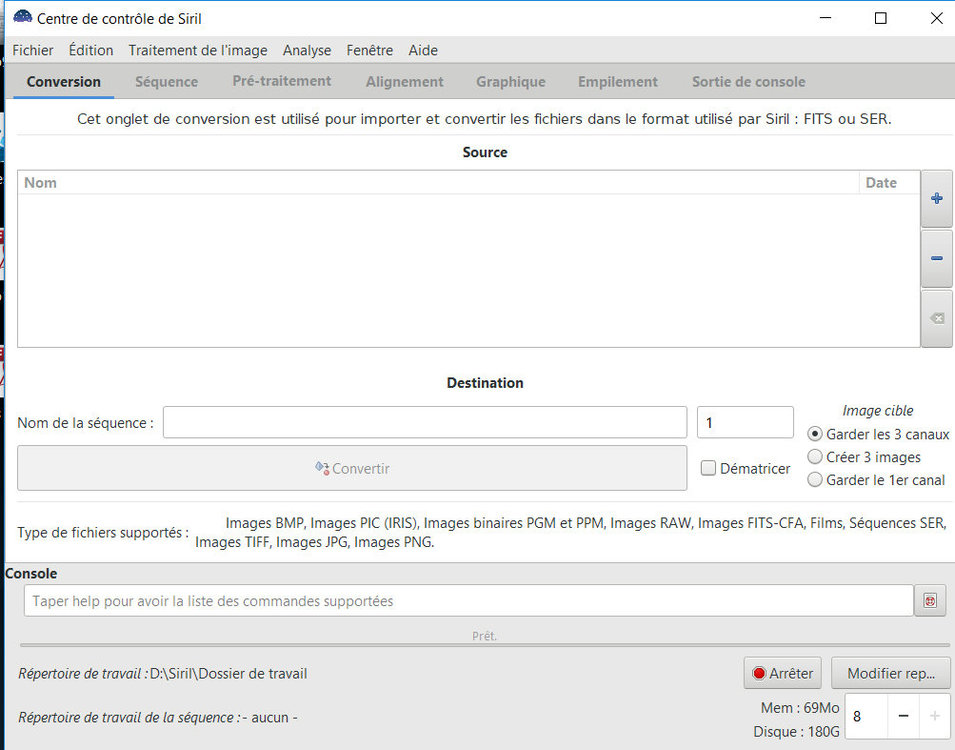Open the Édition menu

91,50
